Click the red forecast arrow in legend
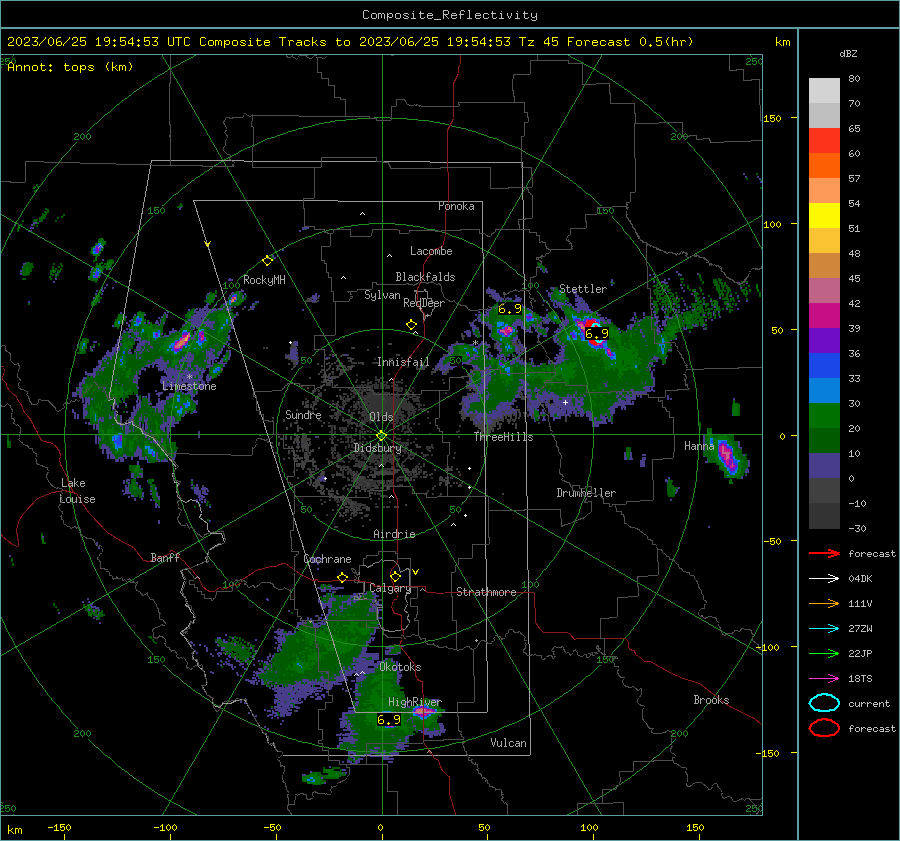900x841 pixels. [x=824, y=553]
